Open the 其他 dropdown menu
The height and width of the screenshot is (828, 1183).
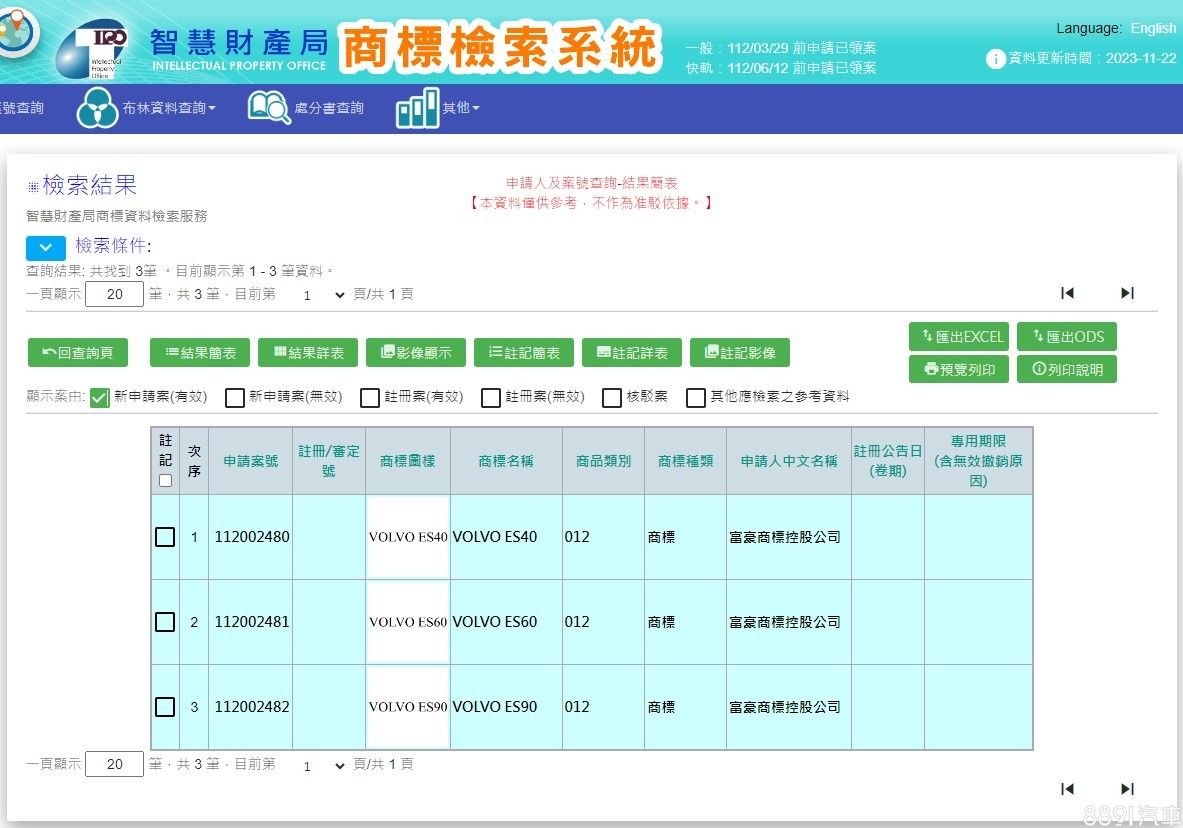[x=461, y=108]
